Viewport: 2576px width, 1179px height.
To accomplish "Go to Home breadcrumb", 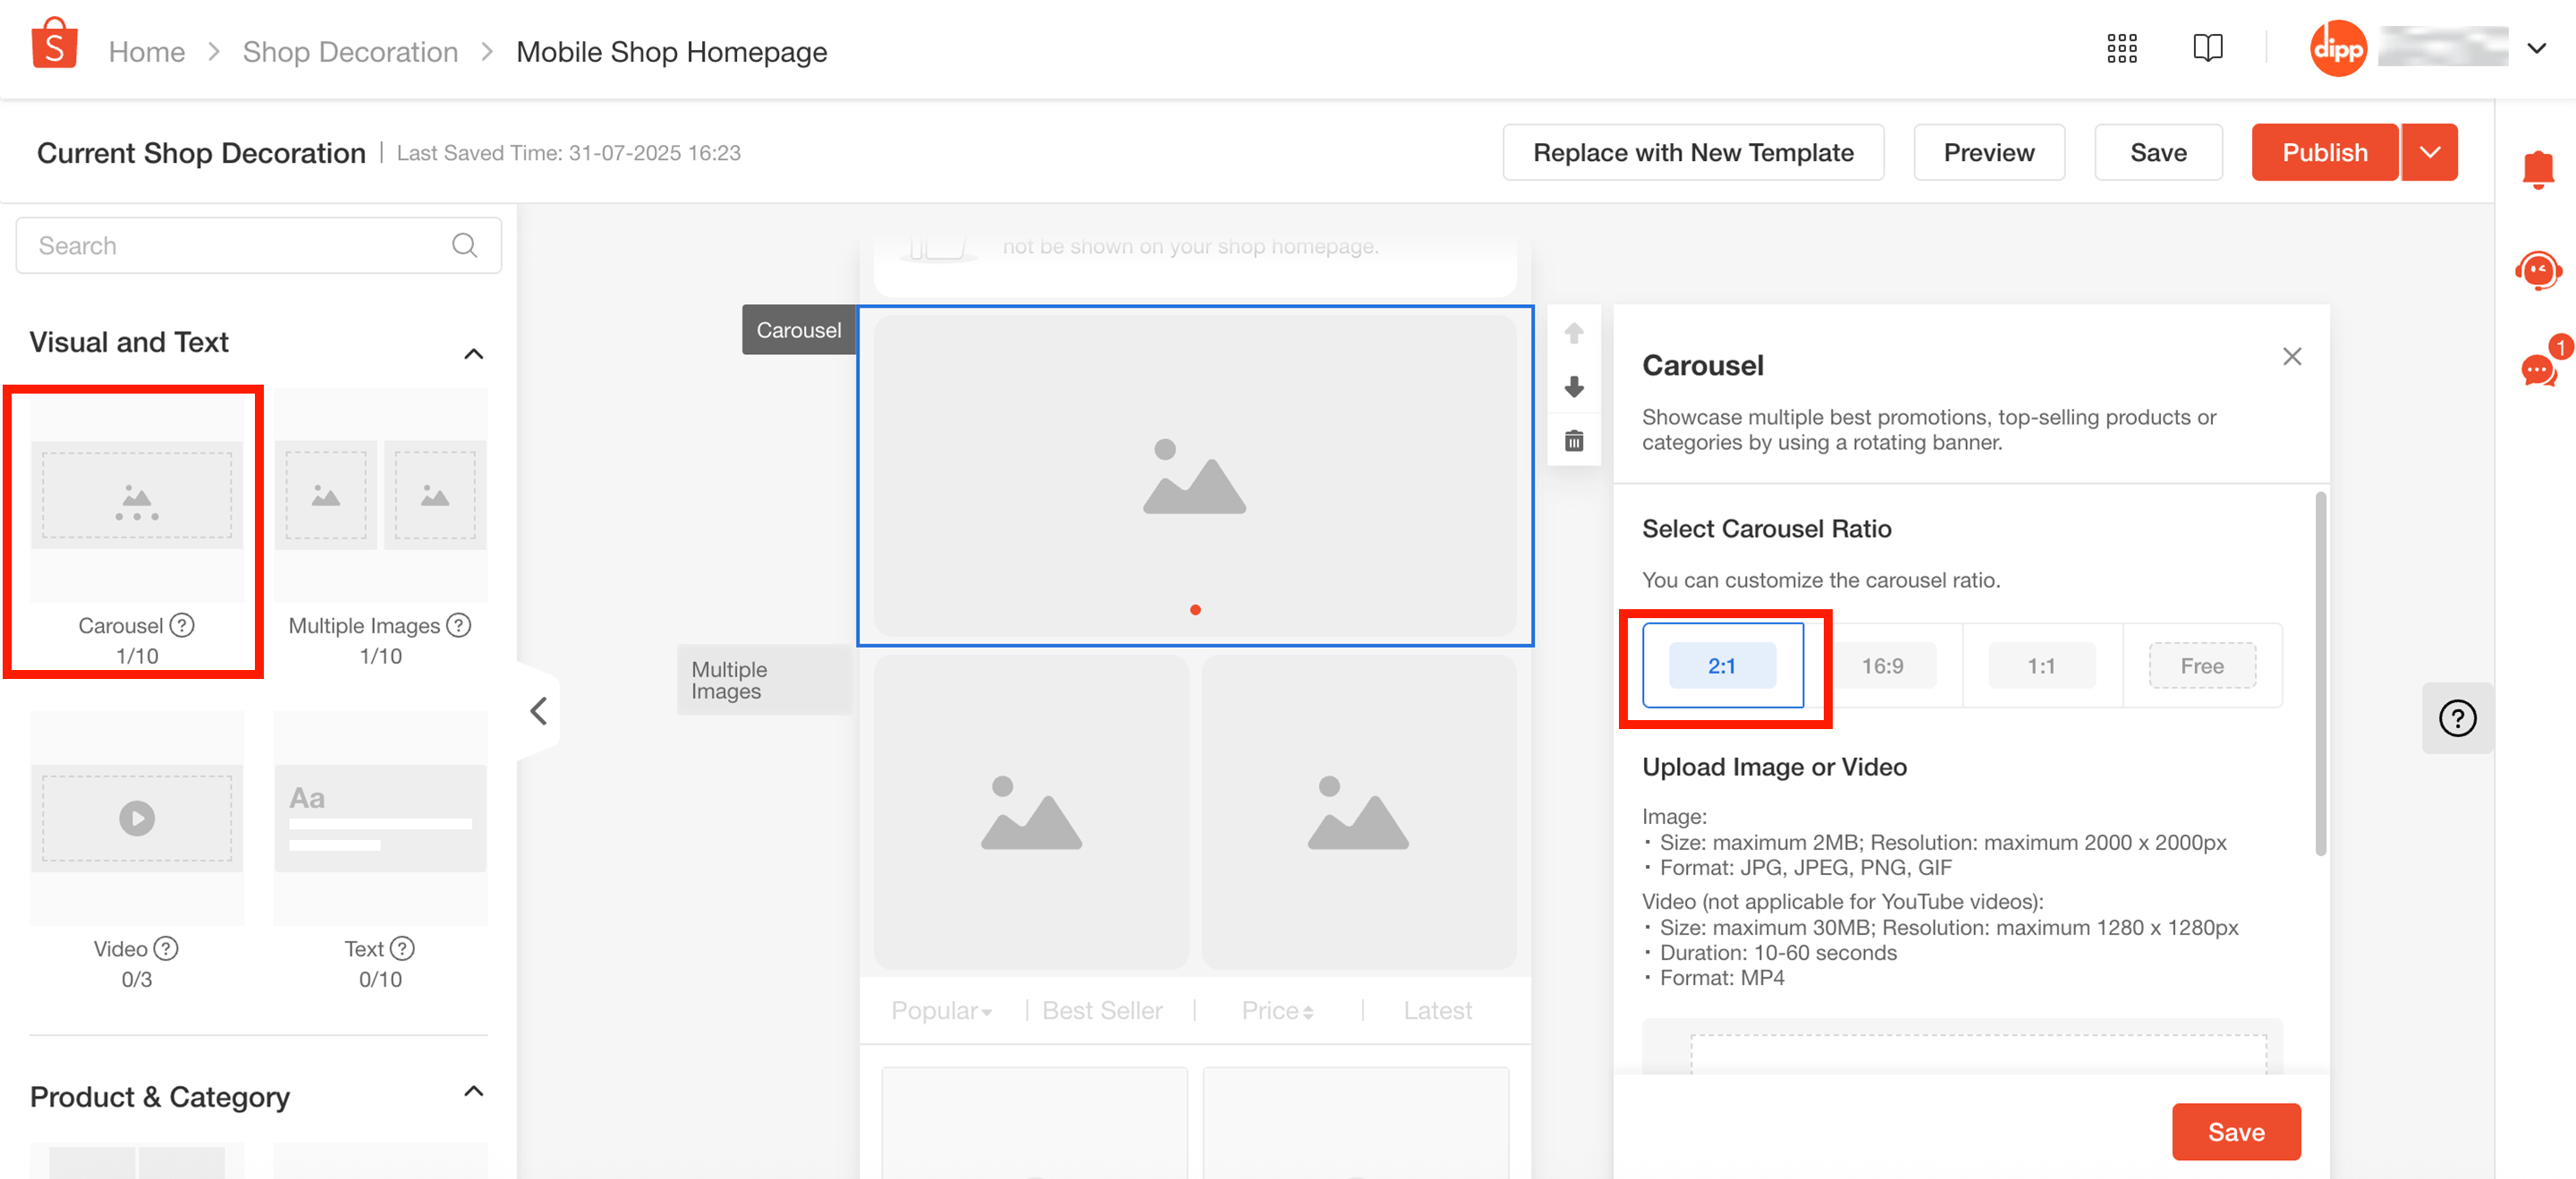I will 146,51.
